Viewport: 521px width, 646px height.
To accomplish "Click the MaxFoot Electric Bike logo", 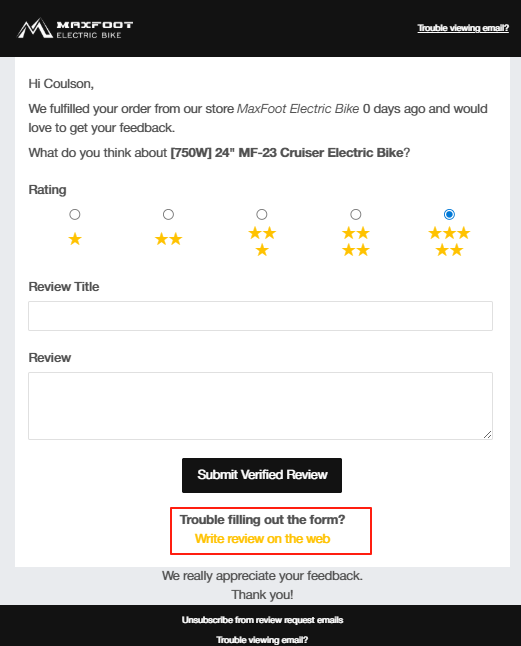I will click(75, 28).
